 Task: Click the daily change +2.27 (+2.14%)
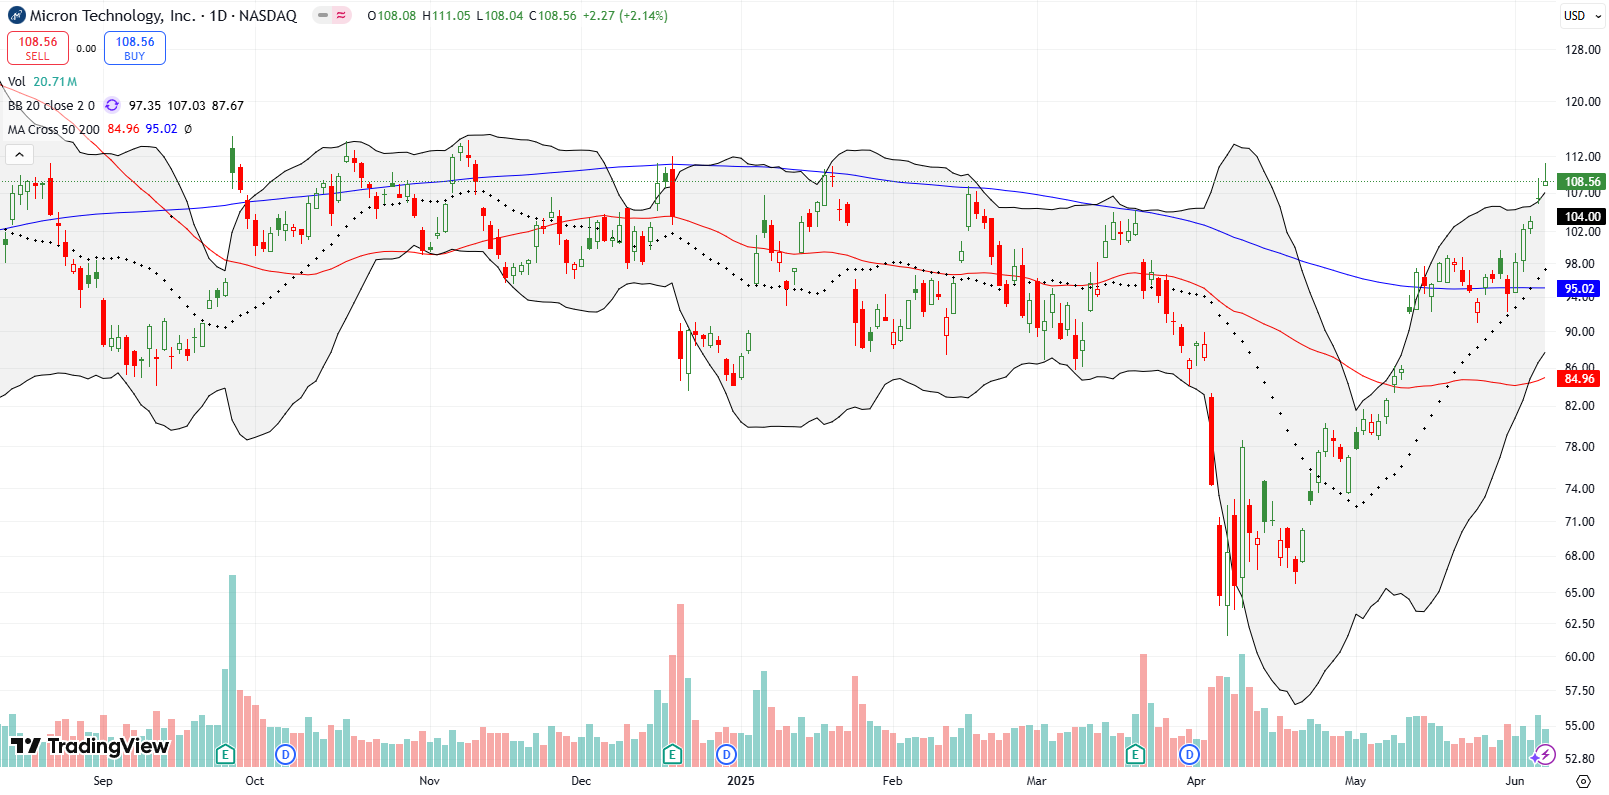coord(625,16)
